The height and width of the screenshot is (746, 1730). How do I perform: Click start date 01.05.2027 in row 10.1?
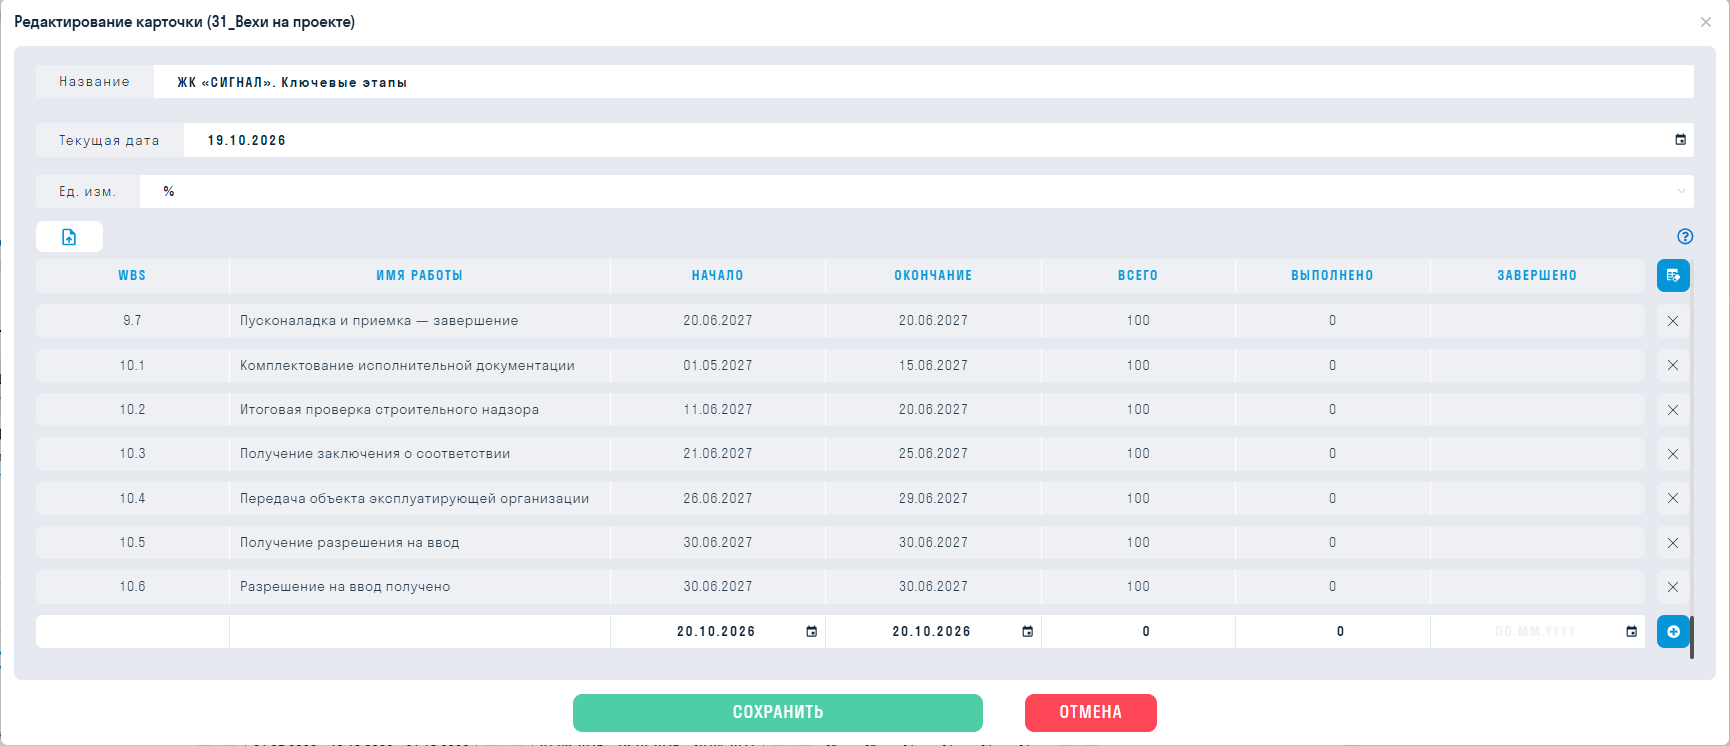(x=718, y=366)
